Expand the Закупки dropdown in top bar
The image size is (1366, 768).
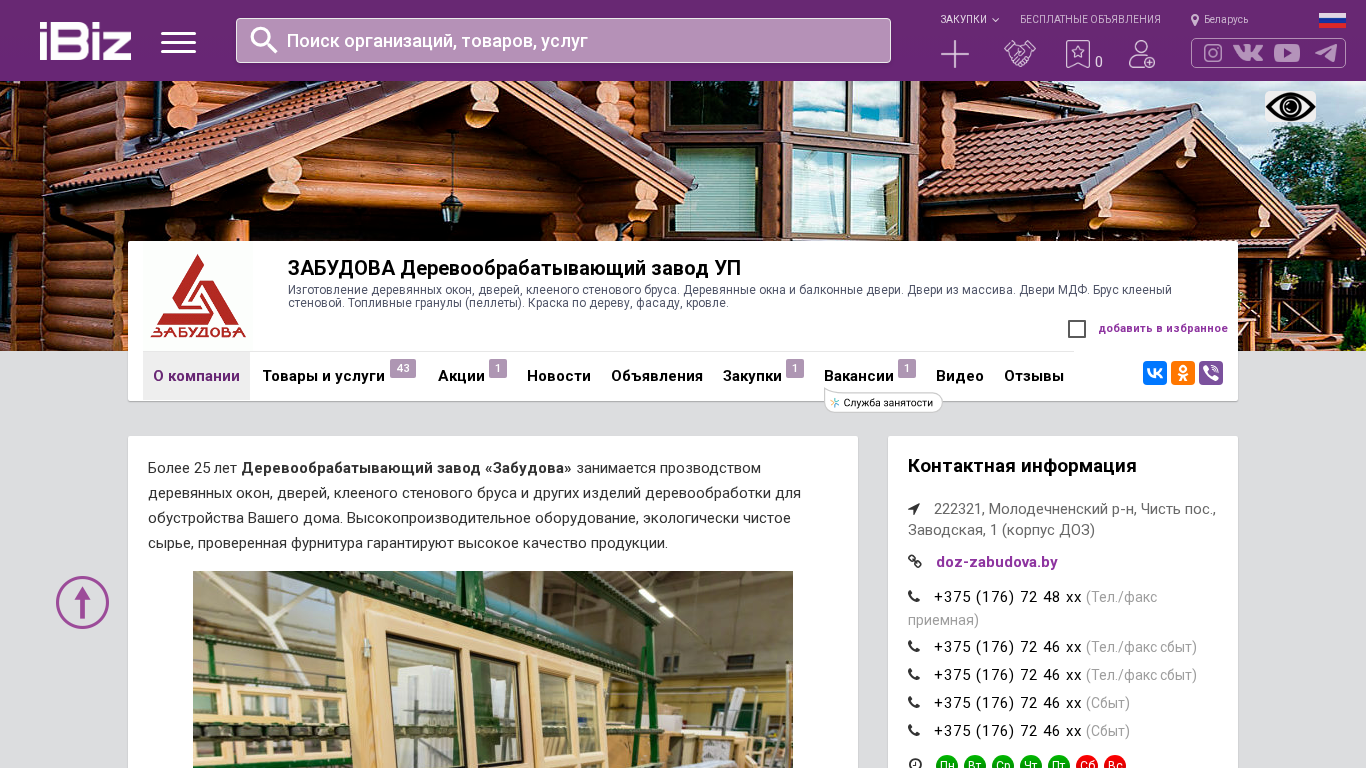pos(969,19)
